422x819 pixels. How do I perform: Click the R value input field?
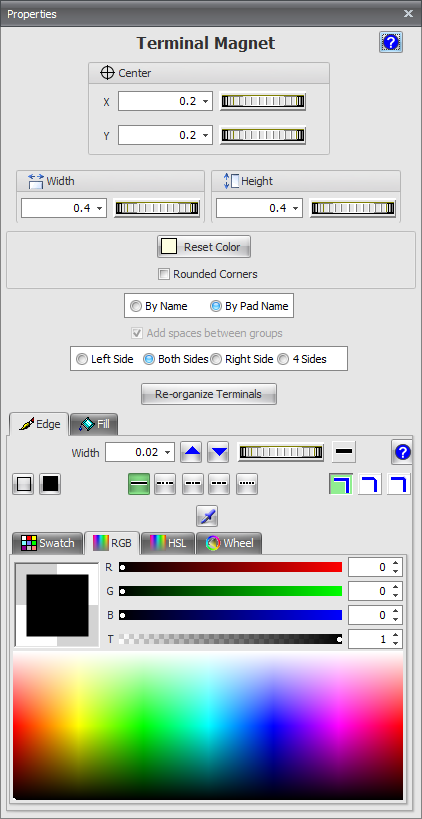pyautogui.click(x=375, y=567)
